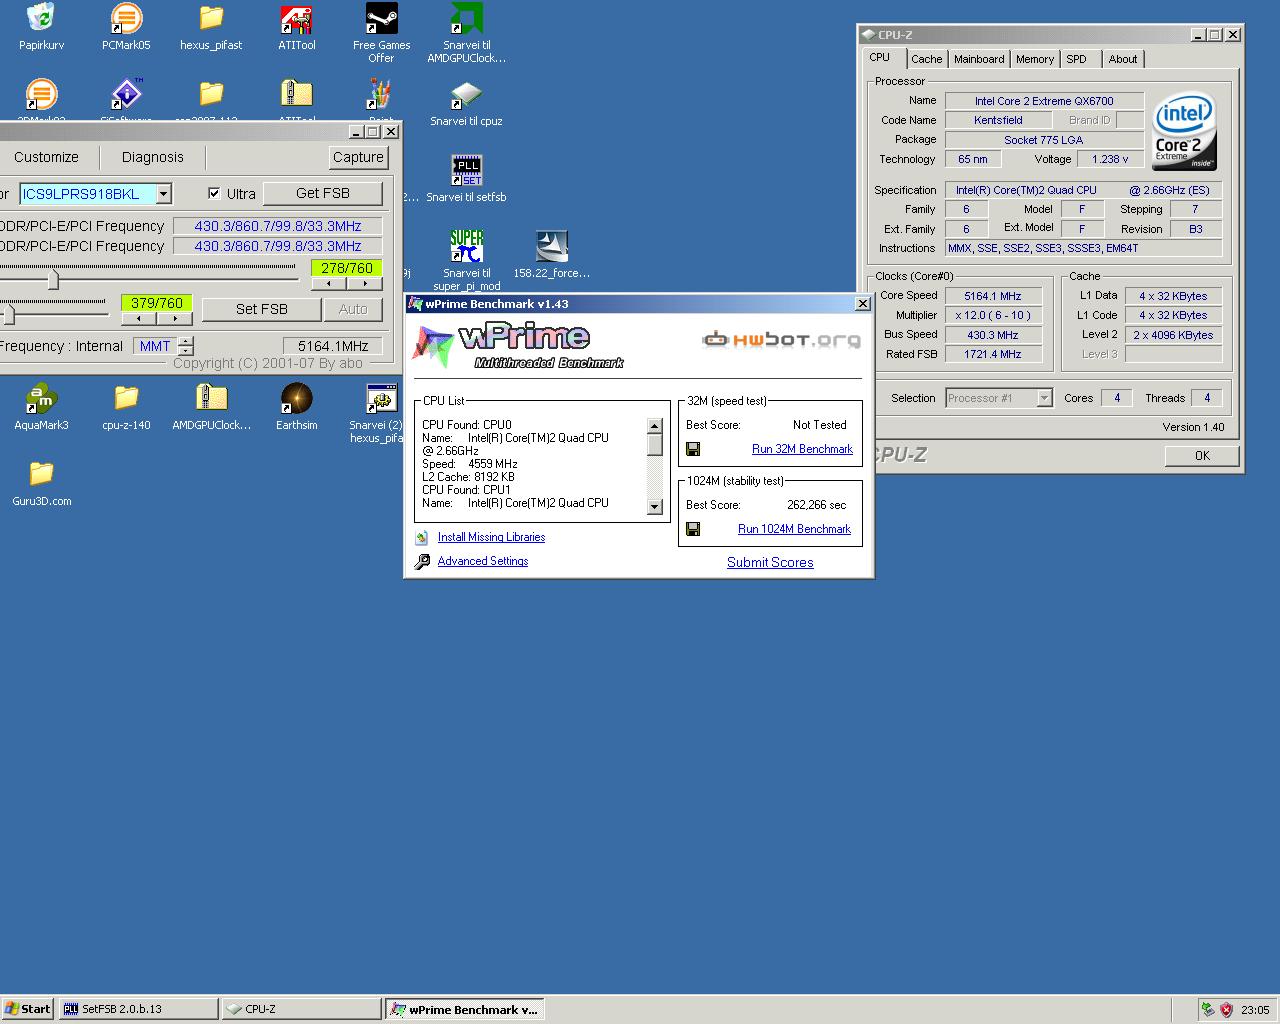
Task: Click the Submit Scores link
Action: click(770, 562)
